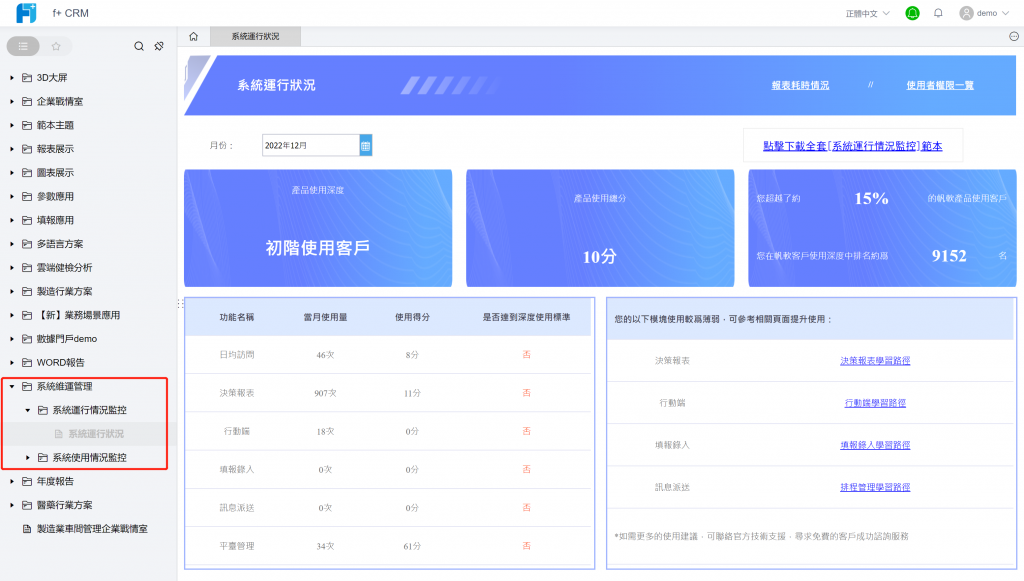Open the grey message bell icon
Viewport: 1024px width, 581px height.
tap(938, 13)
